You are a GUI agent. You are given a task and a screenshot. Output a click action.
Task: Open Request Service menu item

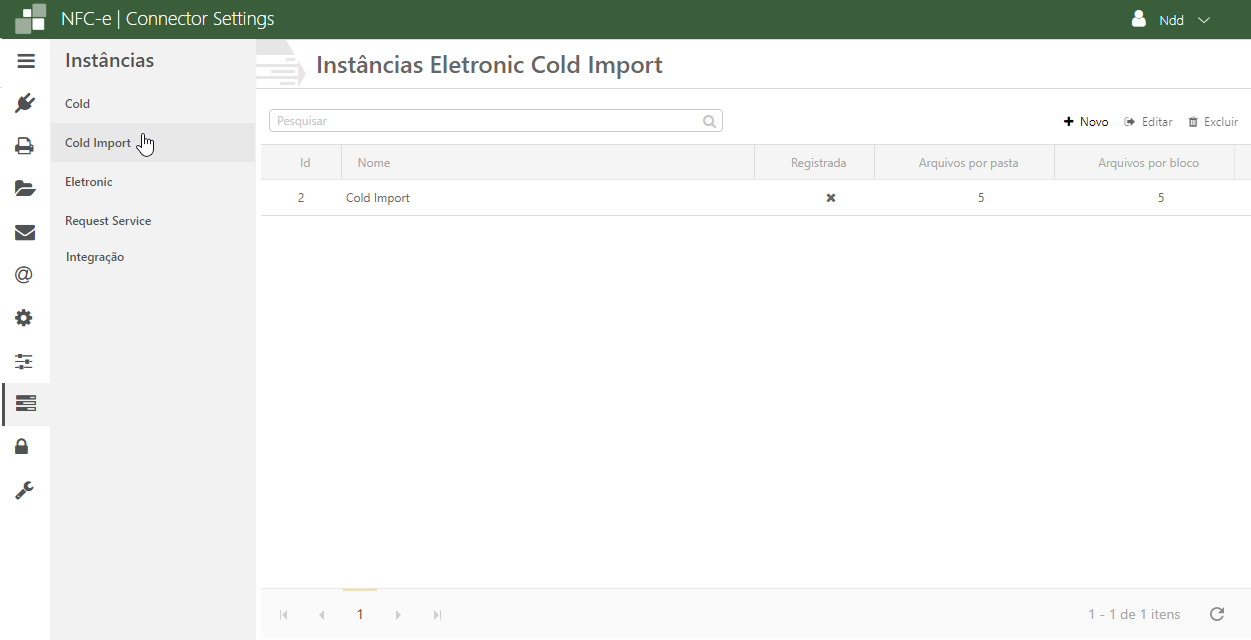click(108, 221)
